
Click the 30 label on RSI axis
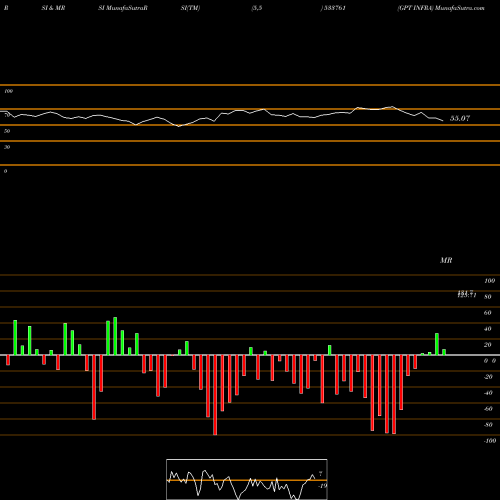point(7,147)
